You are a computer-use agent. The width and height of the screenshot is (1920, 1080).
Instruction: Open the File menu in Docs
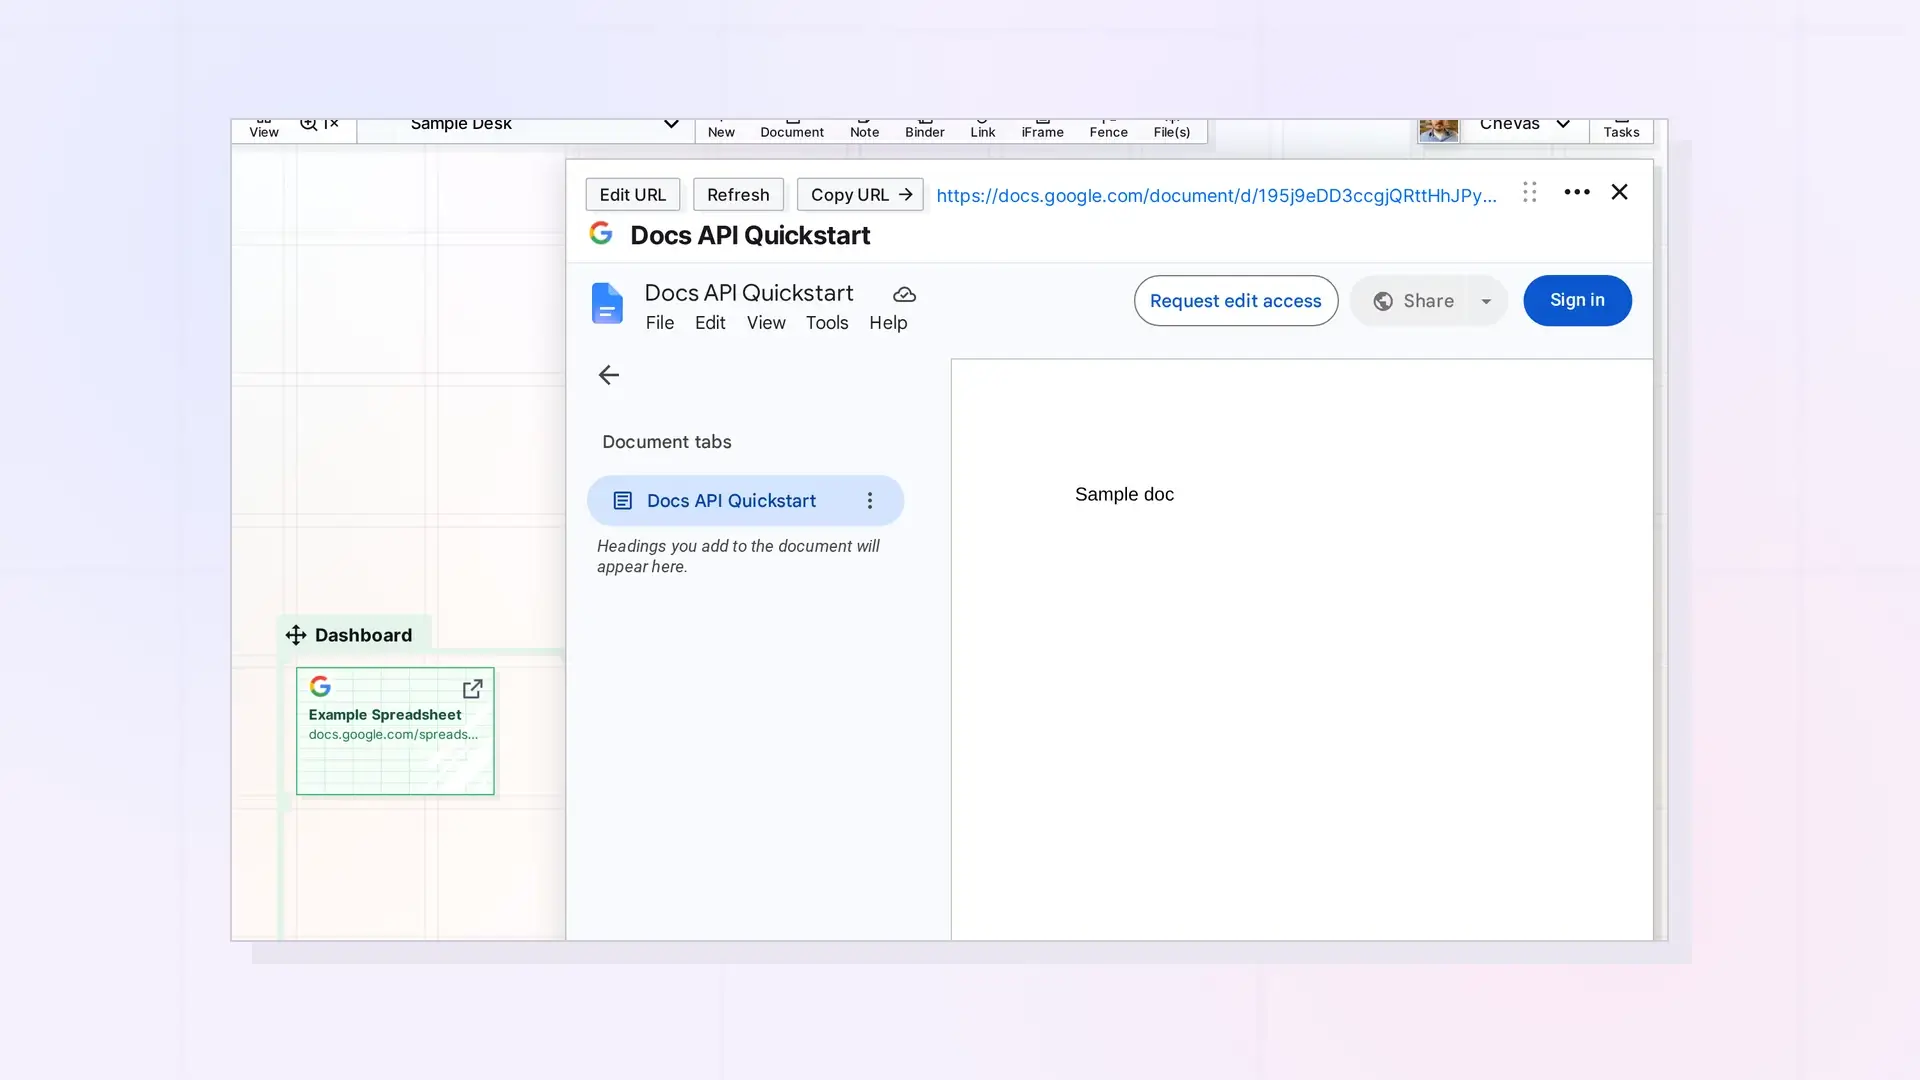660,323
